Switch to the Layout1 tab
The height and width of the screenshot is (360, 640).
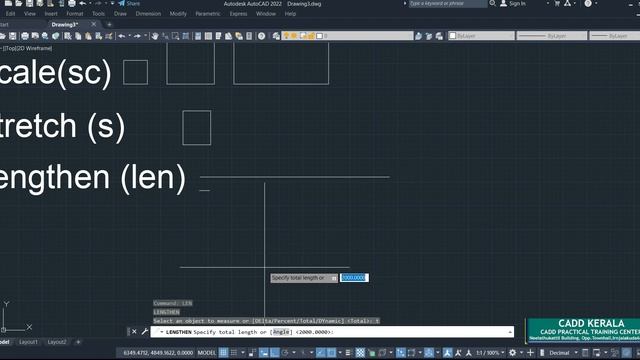tap(28, 342)
